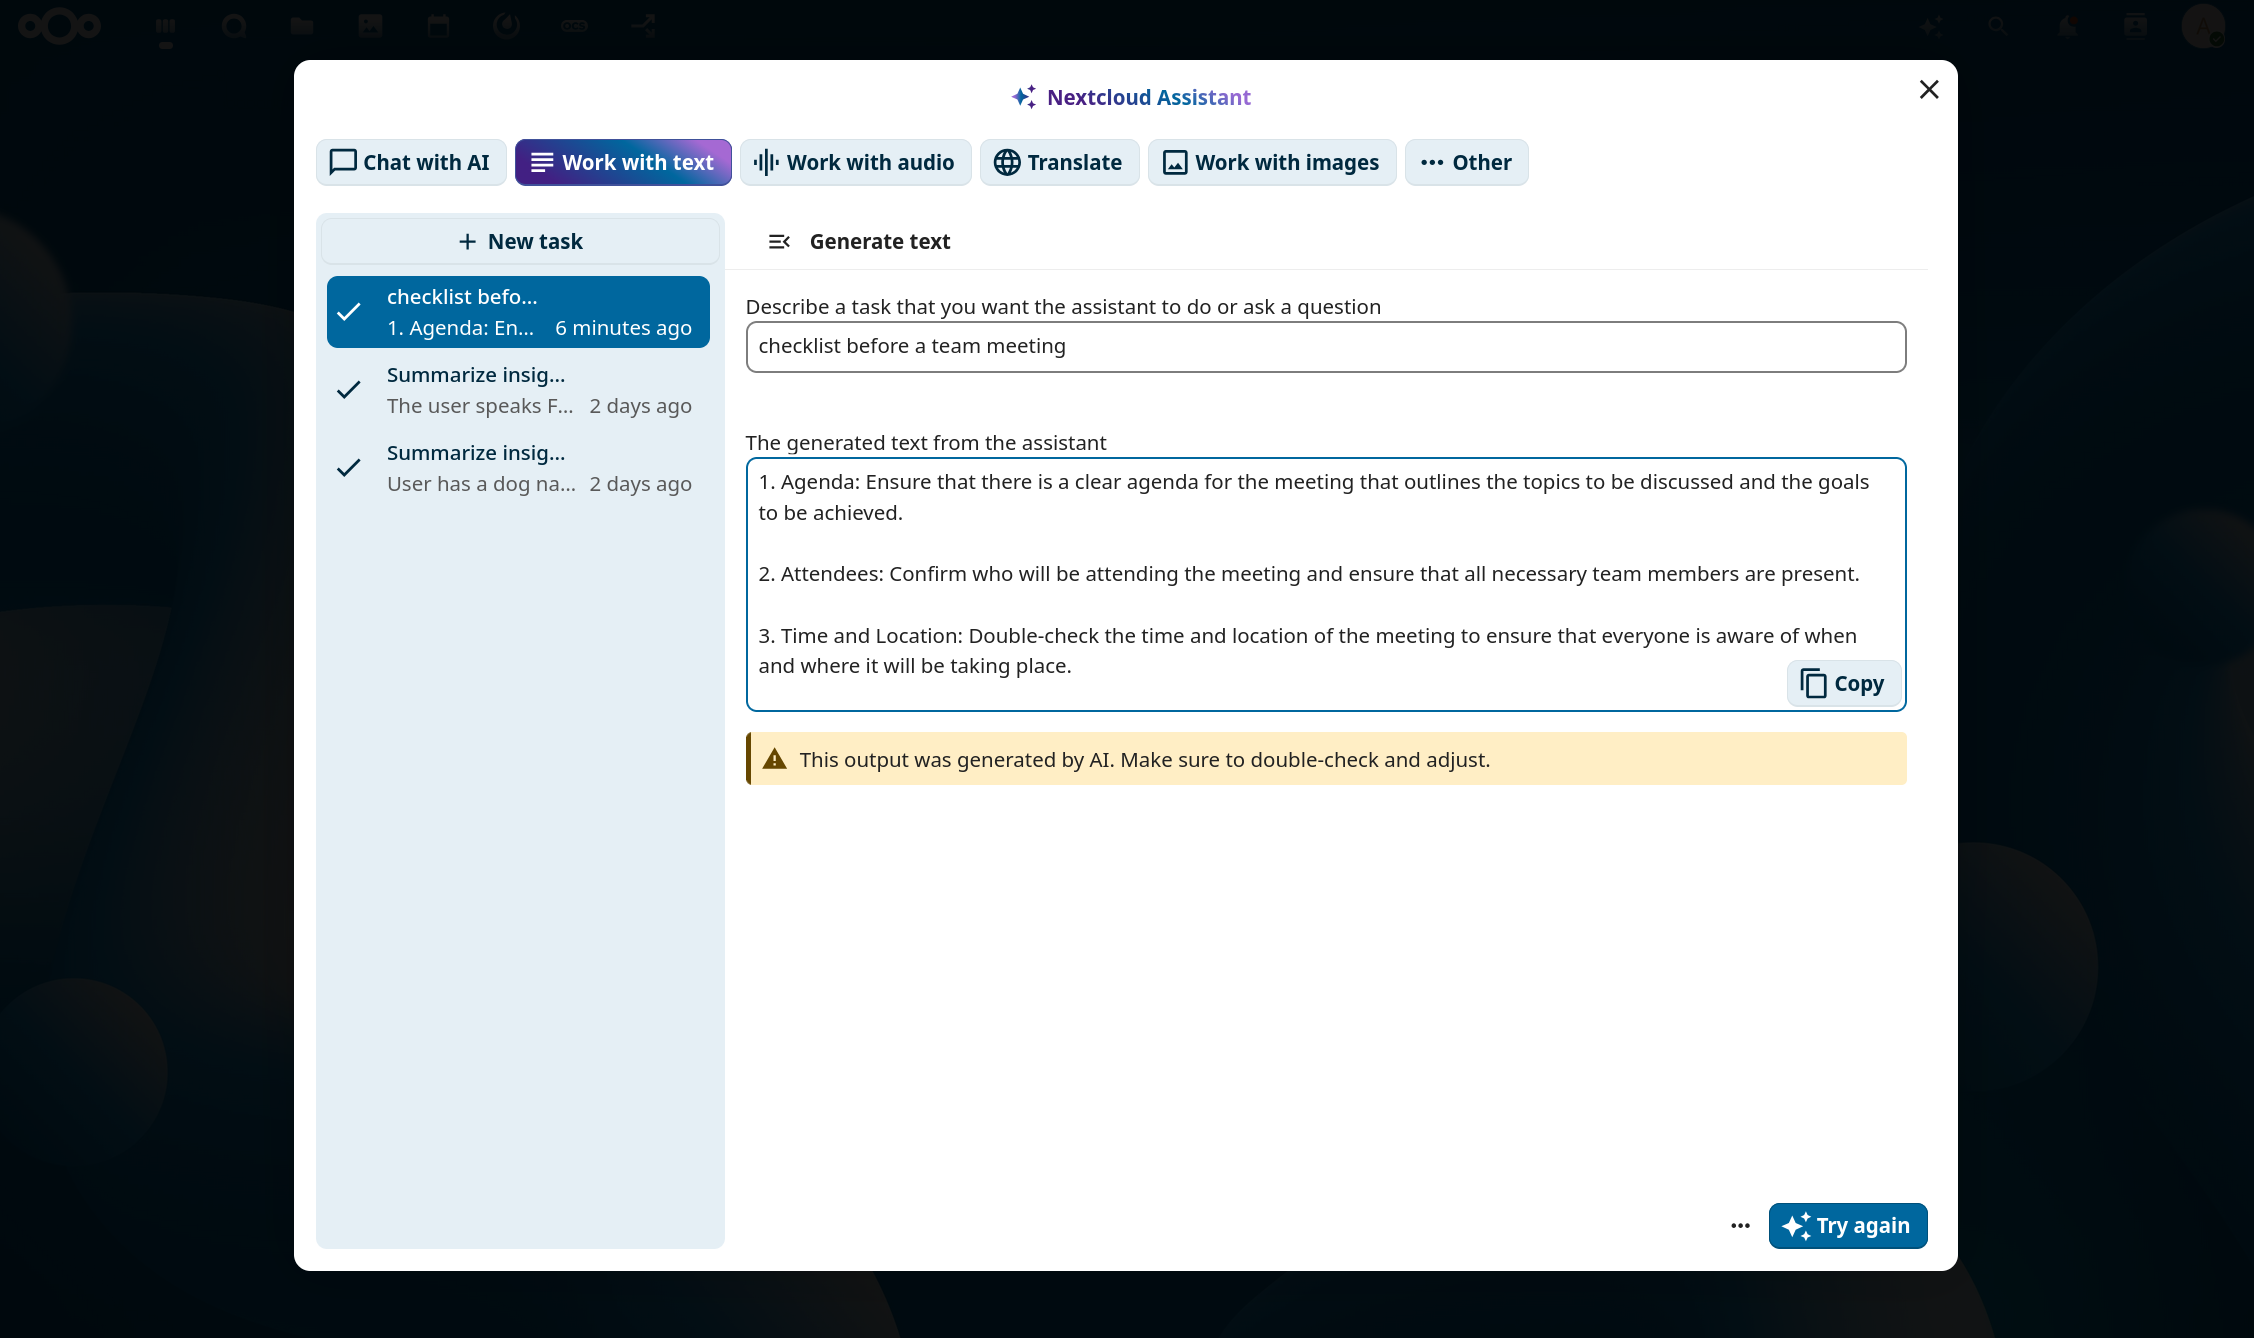Open the Other task types menu

click(x=1466, y=162)
